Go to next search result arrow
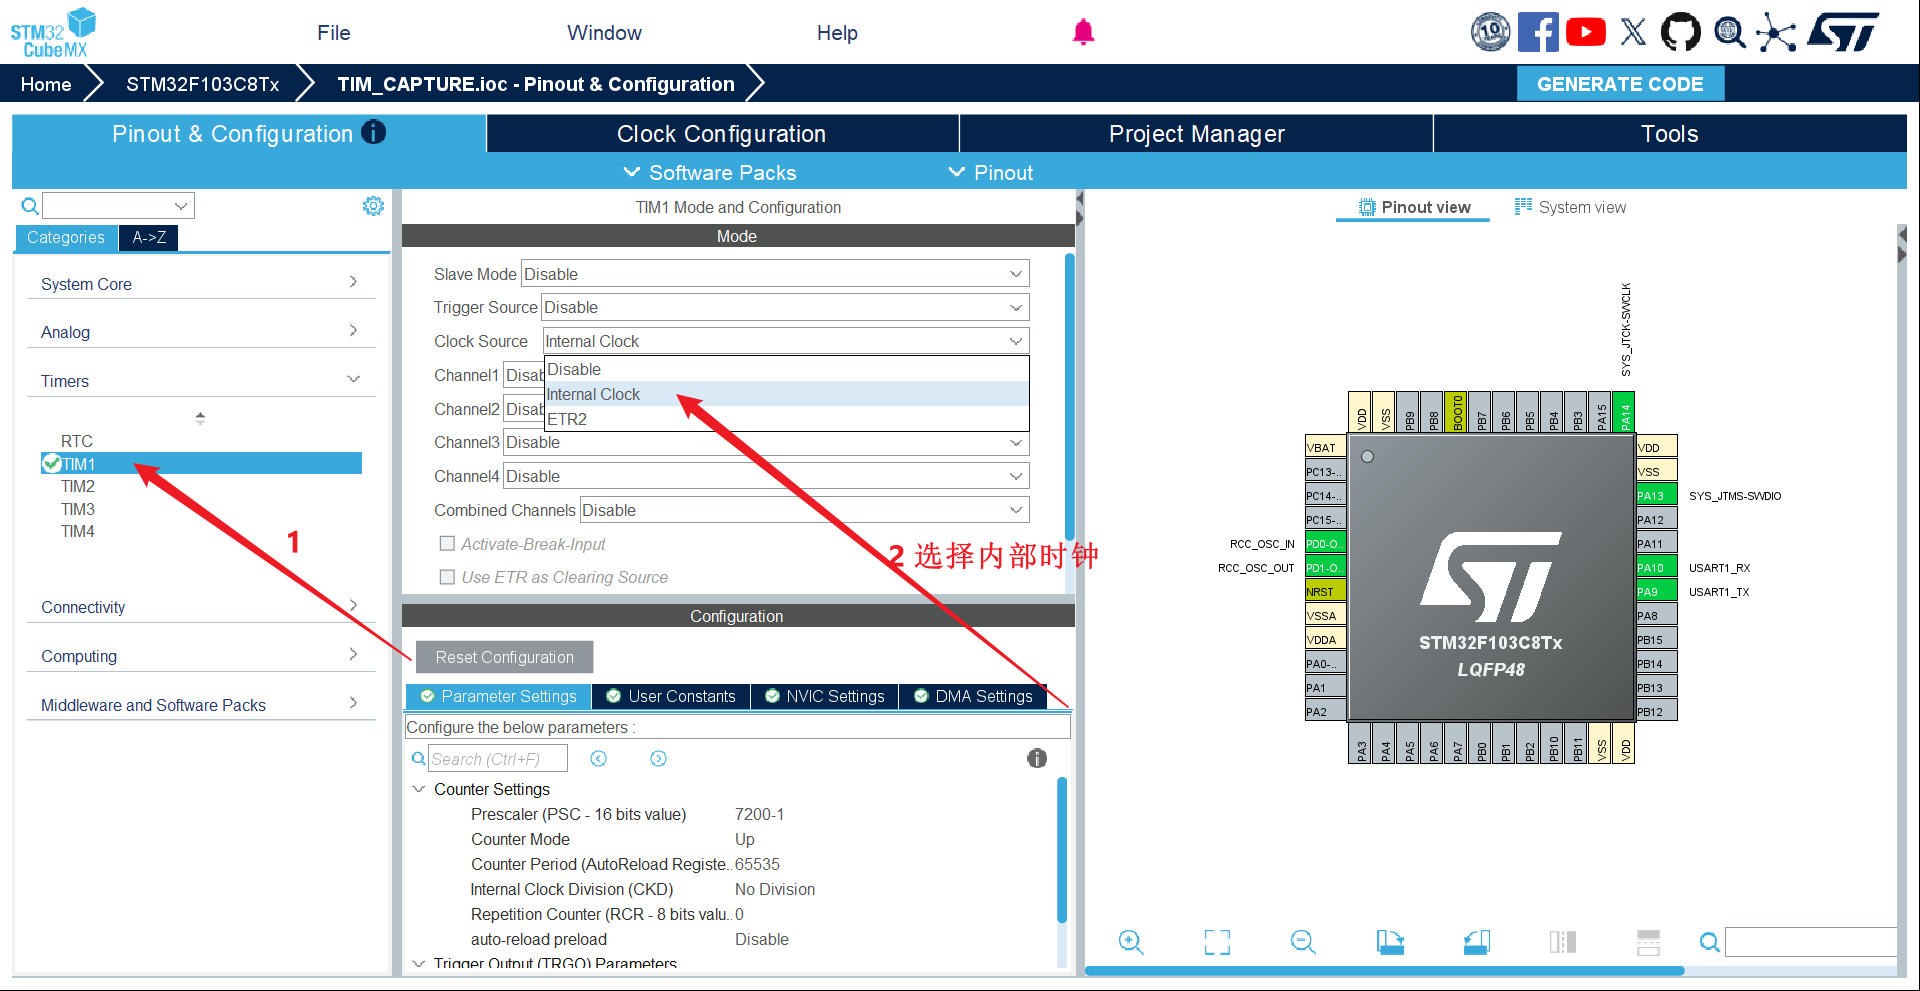1920x991 pixels. 658,759
